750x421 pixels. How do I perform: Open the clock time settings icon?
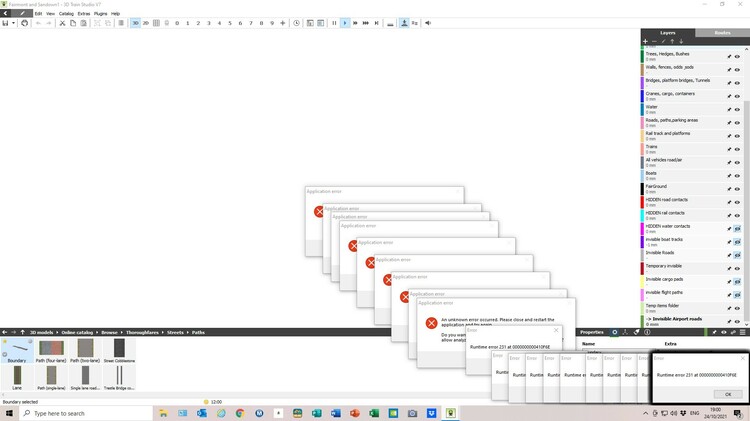(x=297, y=23)
